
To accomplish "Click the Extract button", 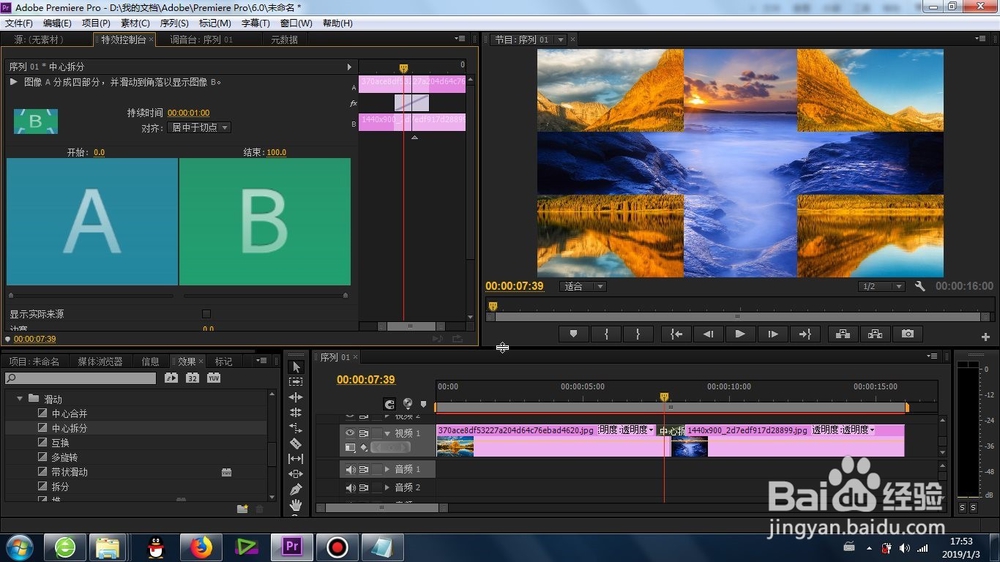I will [x=875, y=334].
